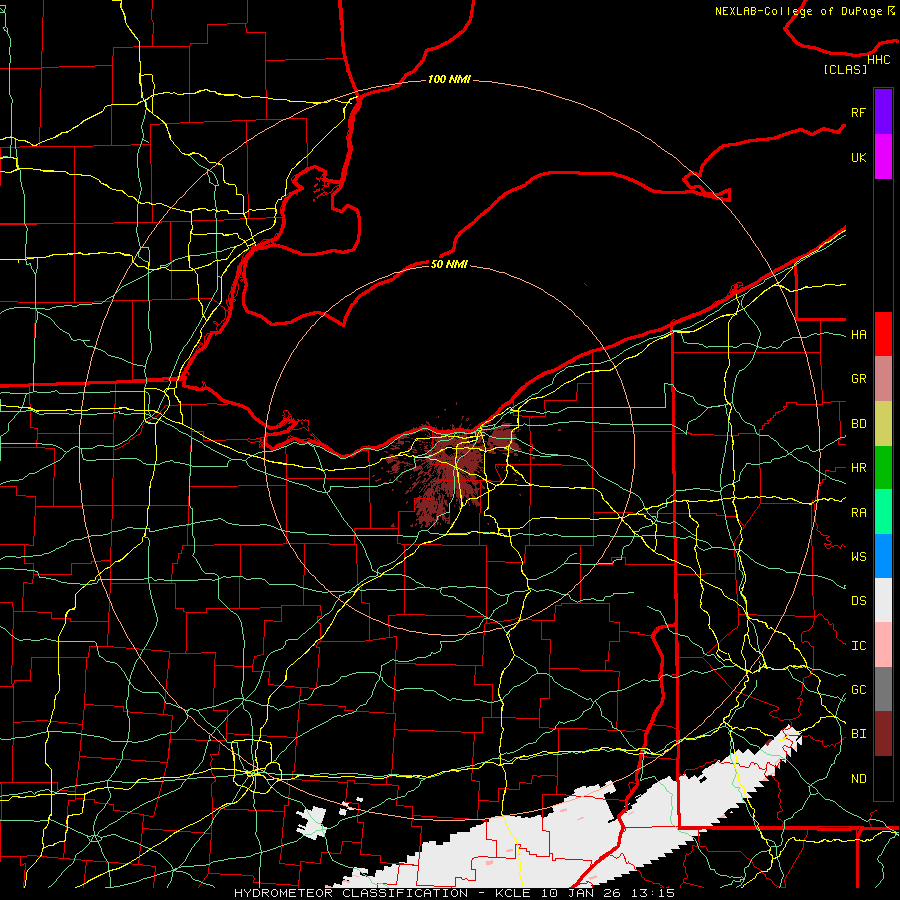Click the HHC product code text

click(x=879, y=60)
